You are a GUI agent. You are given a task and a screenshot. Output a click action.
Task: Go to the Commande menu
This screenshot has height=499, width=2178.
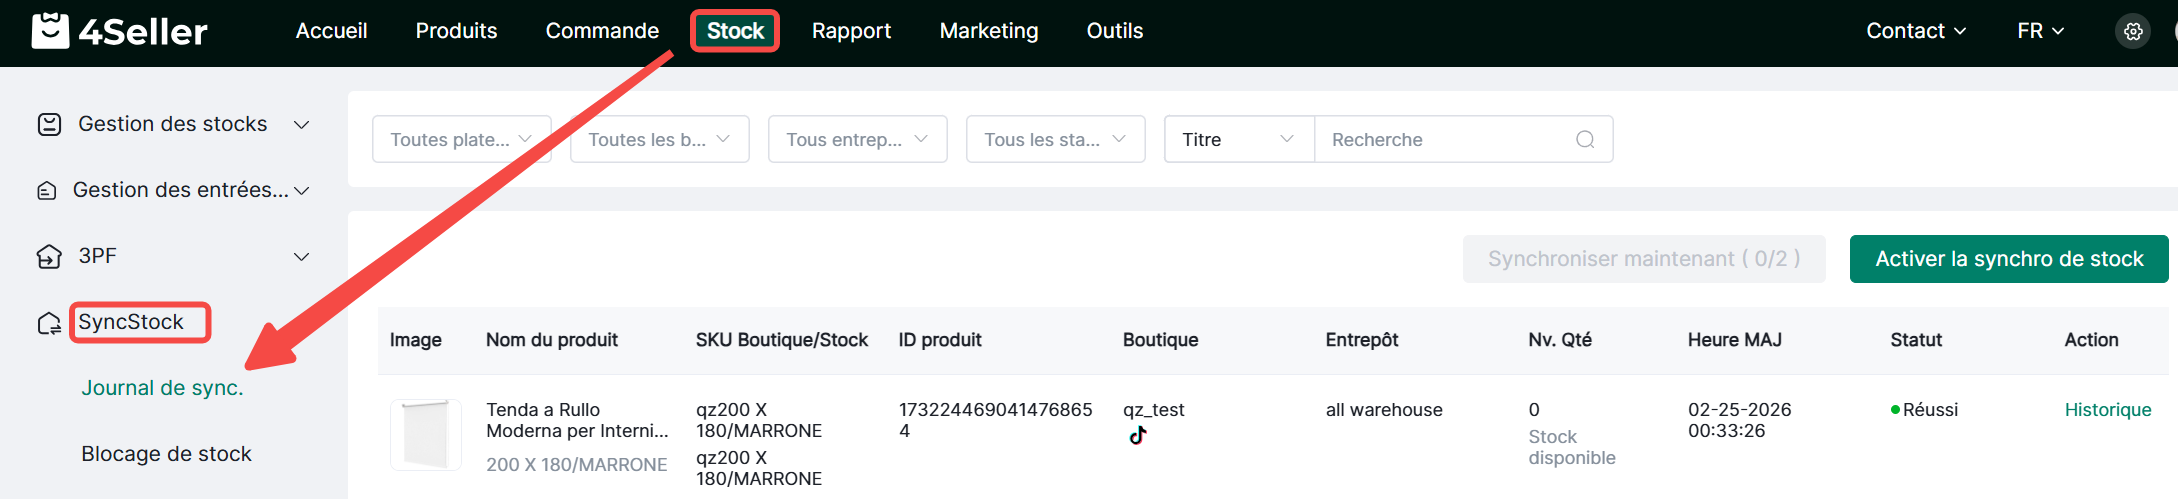[x=602, y=31]
